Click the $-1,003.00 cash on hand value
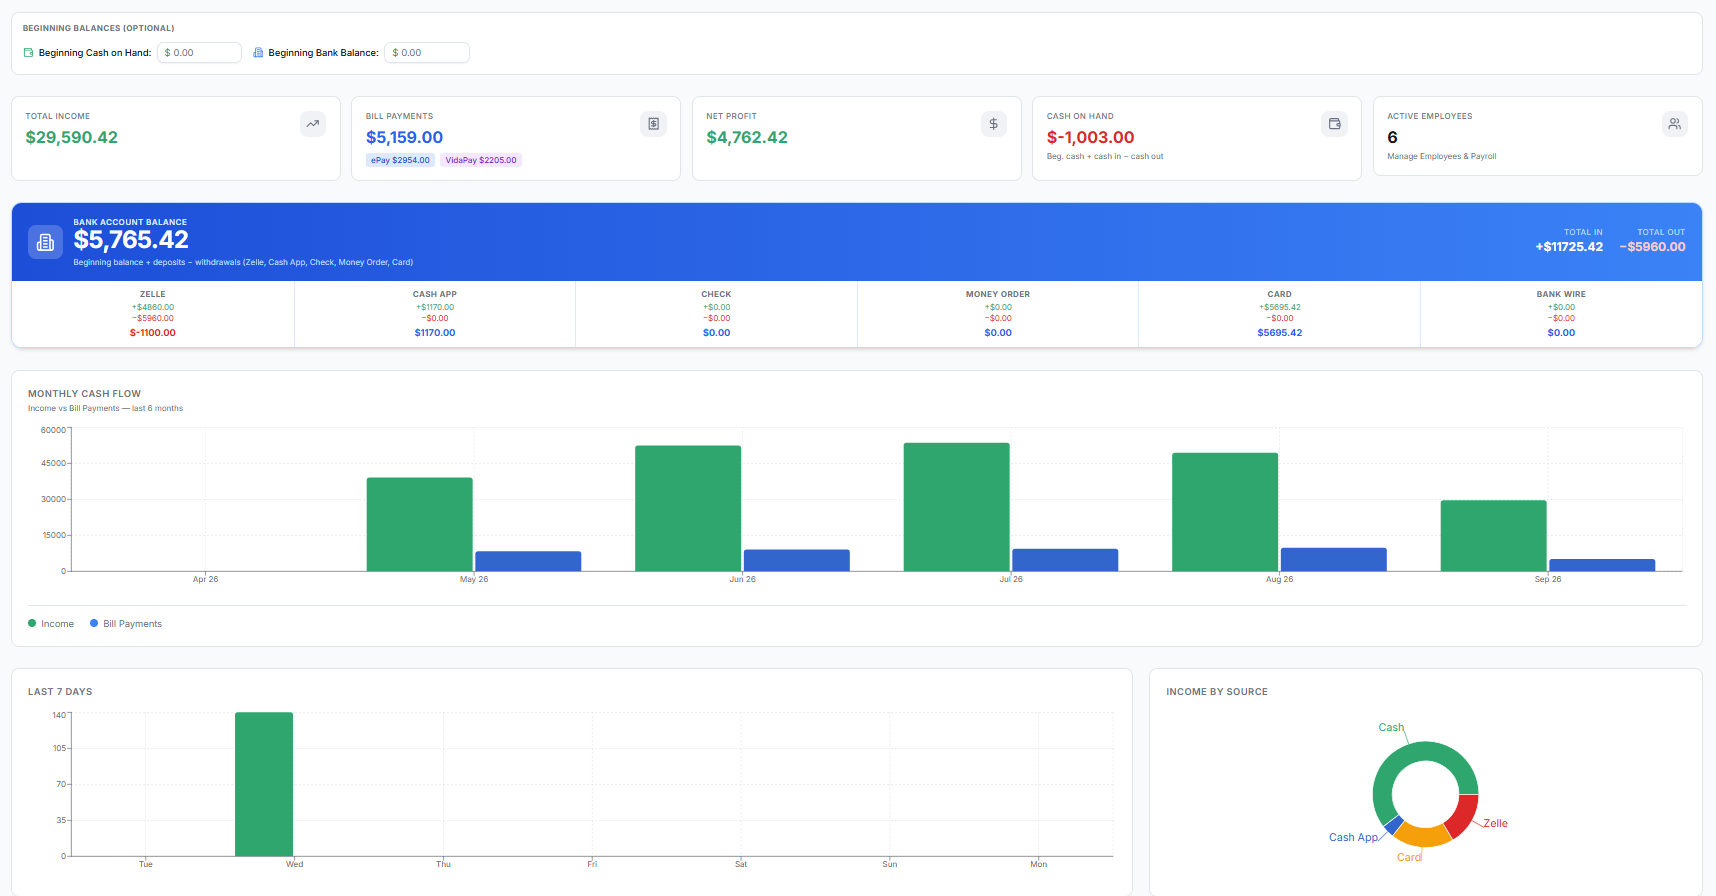The width and height of the screenshot is (1716, 896). (1090, 138)
